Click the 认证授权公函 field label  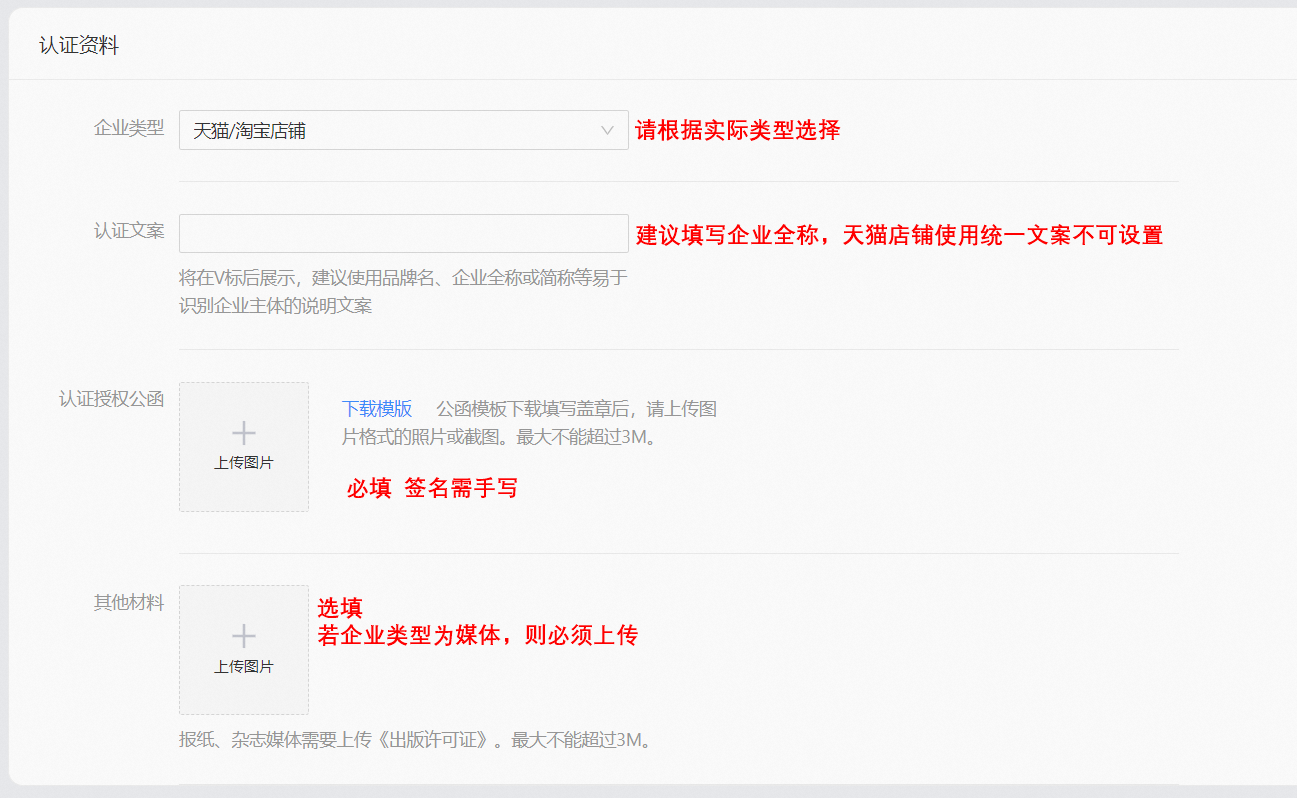[x=112, y=399]
